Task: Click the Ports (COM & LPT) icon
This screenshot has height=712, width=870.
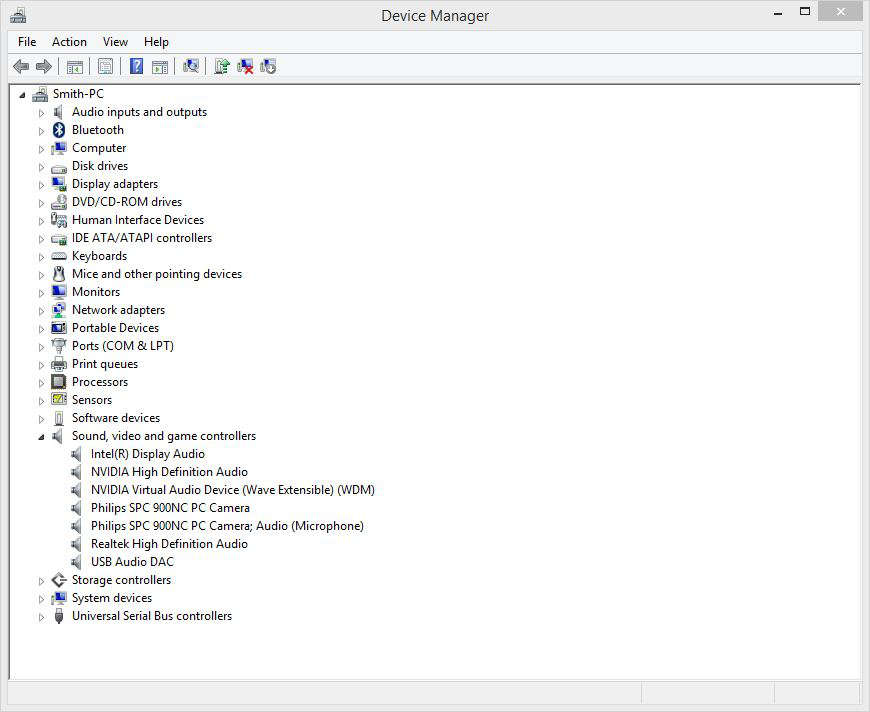Action: (59, 346)
